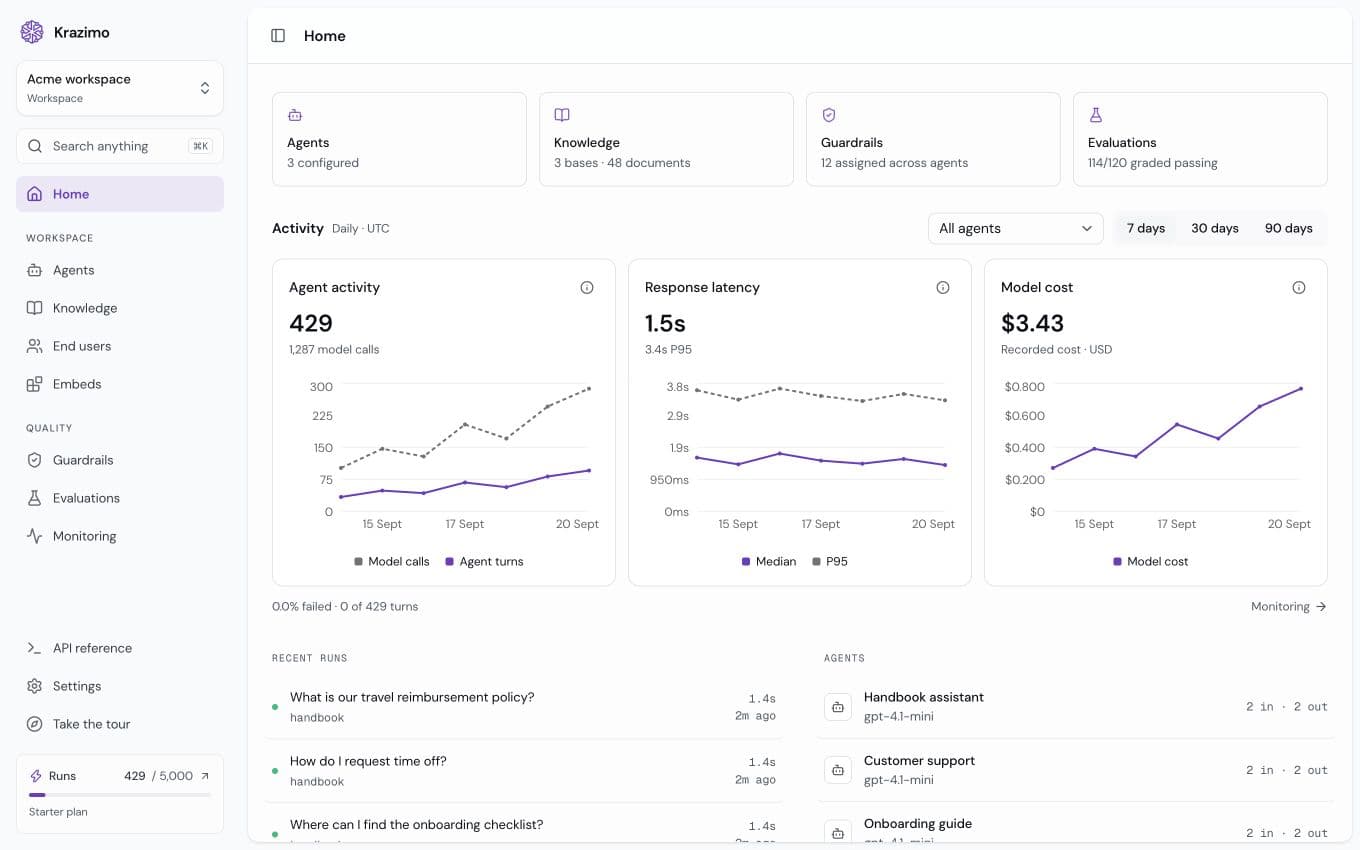Screen dimensions: 1360x850
Task: Click the Agents robot icon in sidebar
Action: 35,270
